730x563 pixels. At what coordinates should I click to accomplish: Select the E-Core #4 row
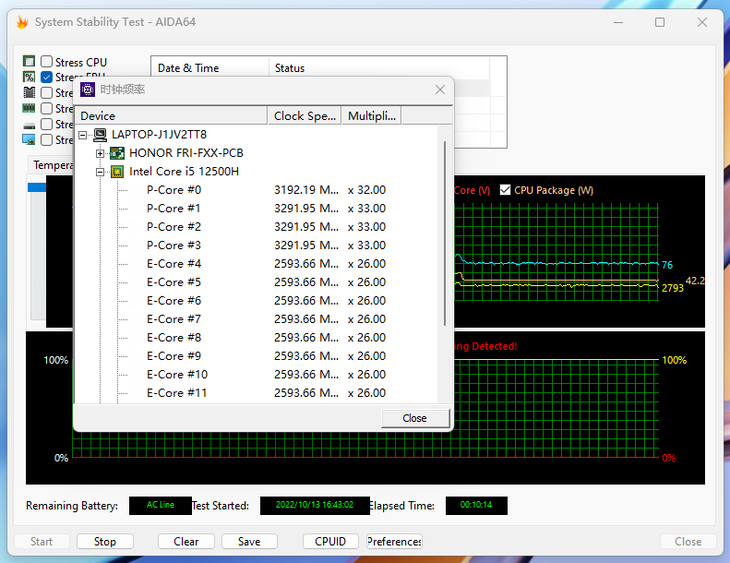[256, 264]
